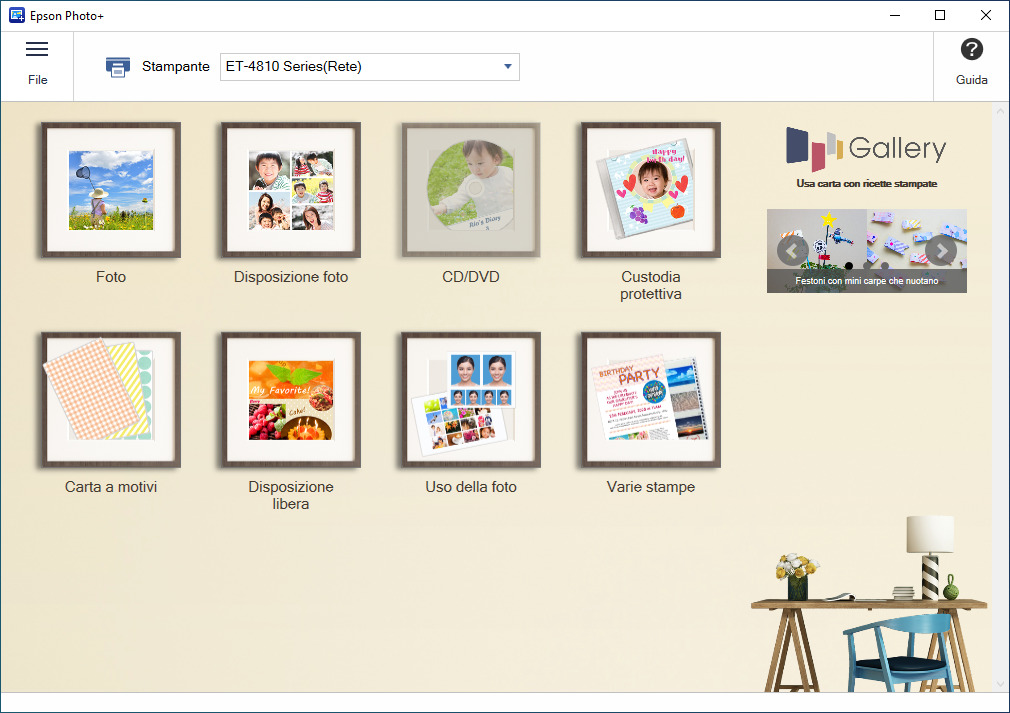Click the scroll down arrow

[x=1001, y=684]
